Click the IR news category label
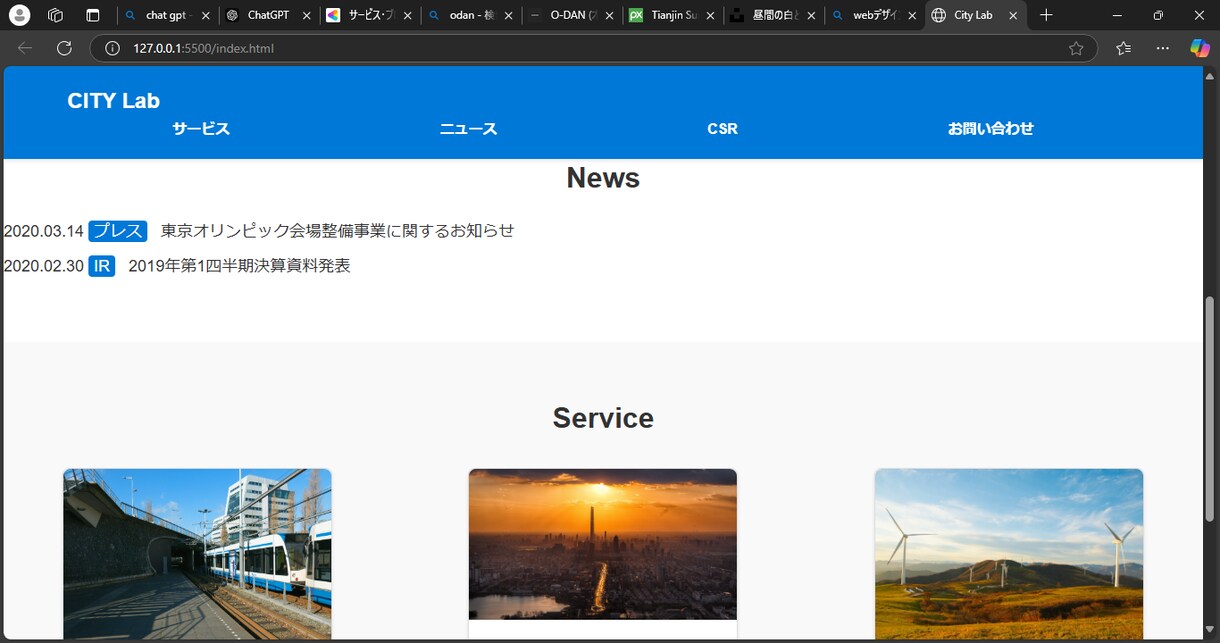The width and height of the screenshot is (1220, 643). point(101,266)
